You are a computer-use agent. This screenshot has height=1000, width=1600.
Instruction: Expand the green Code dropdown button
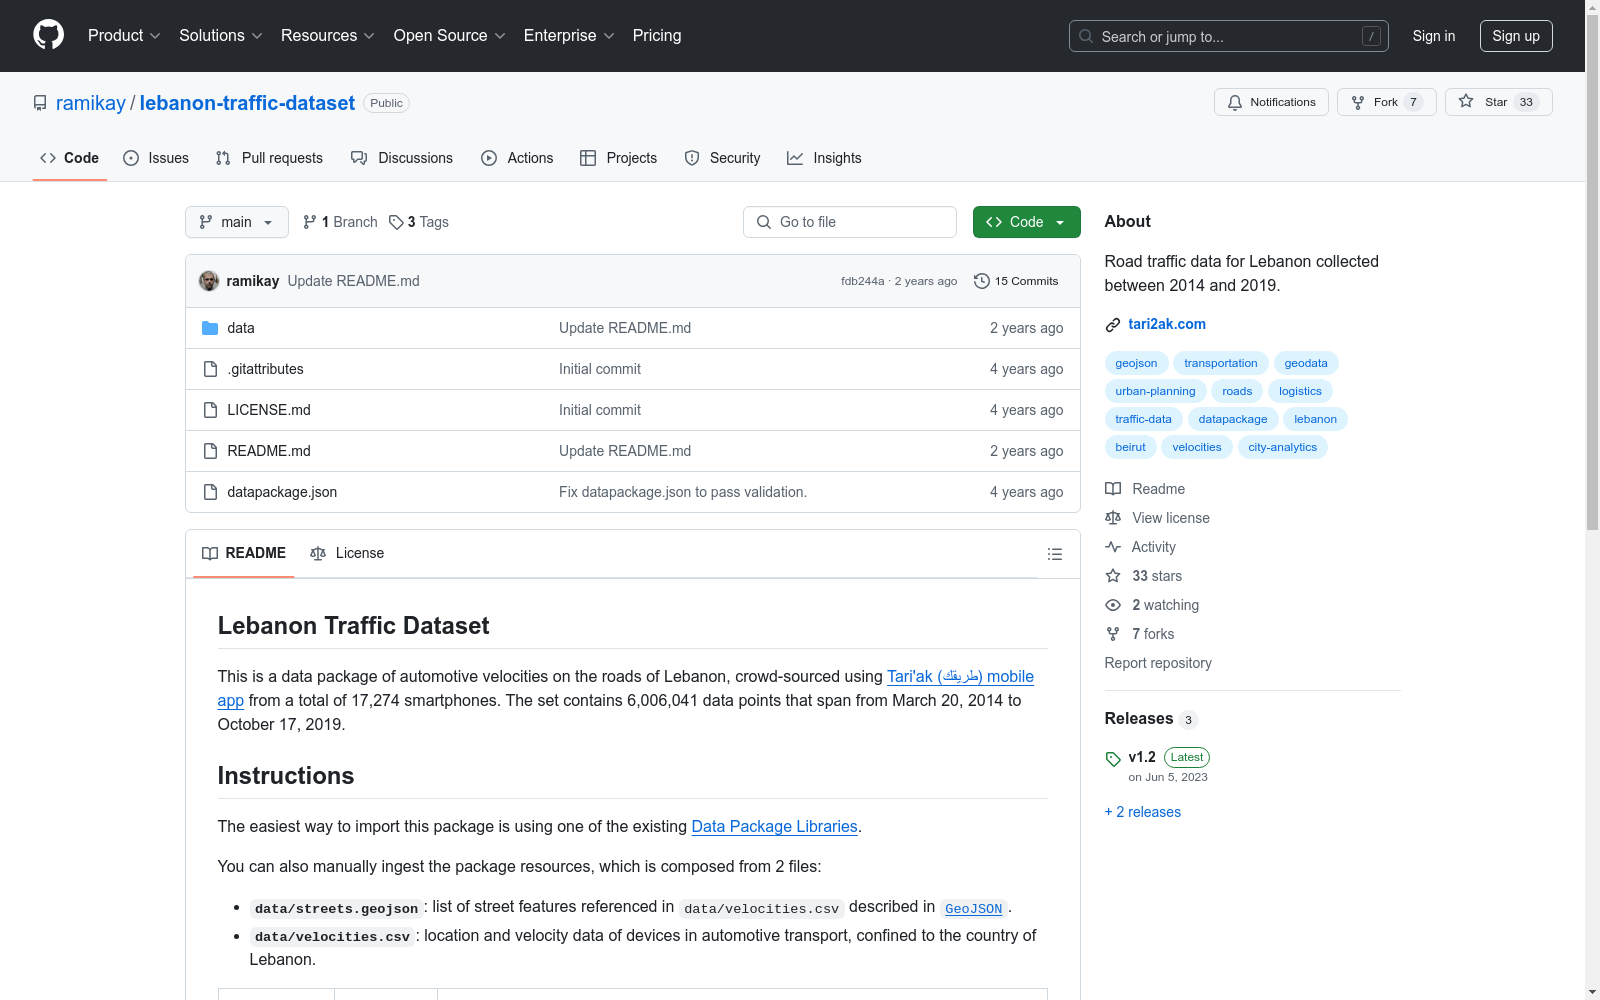pos(1026,222)
